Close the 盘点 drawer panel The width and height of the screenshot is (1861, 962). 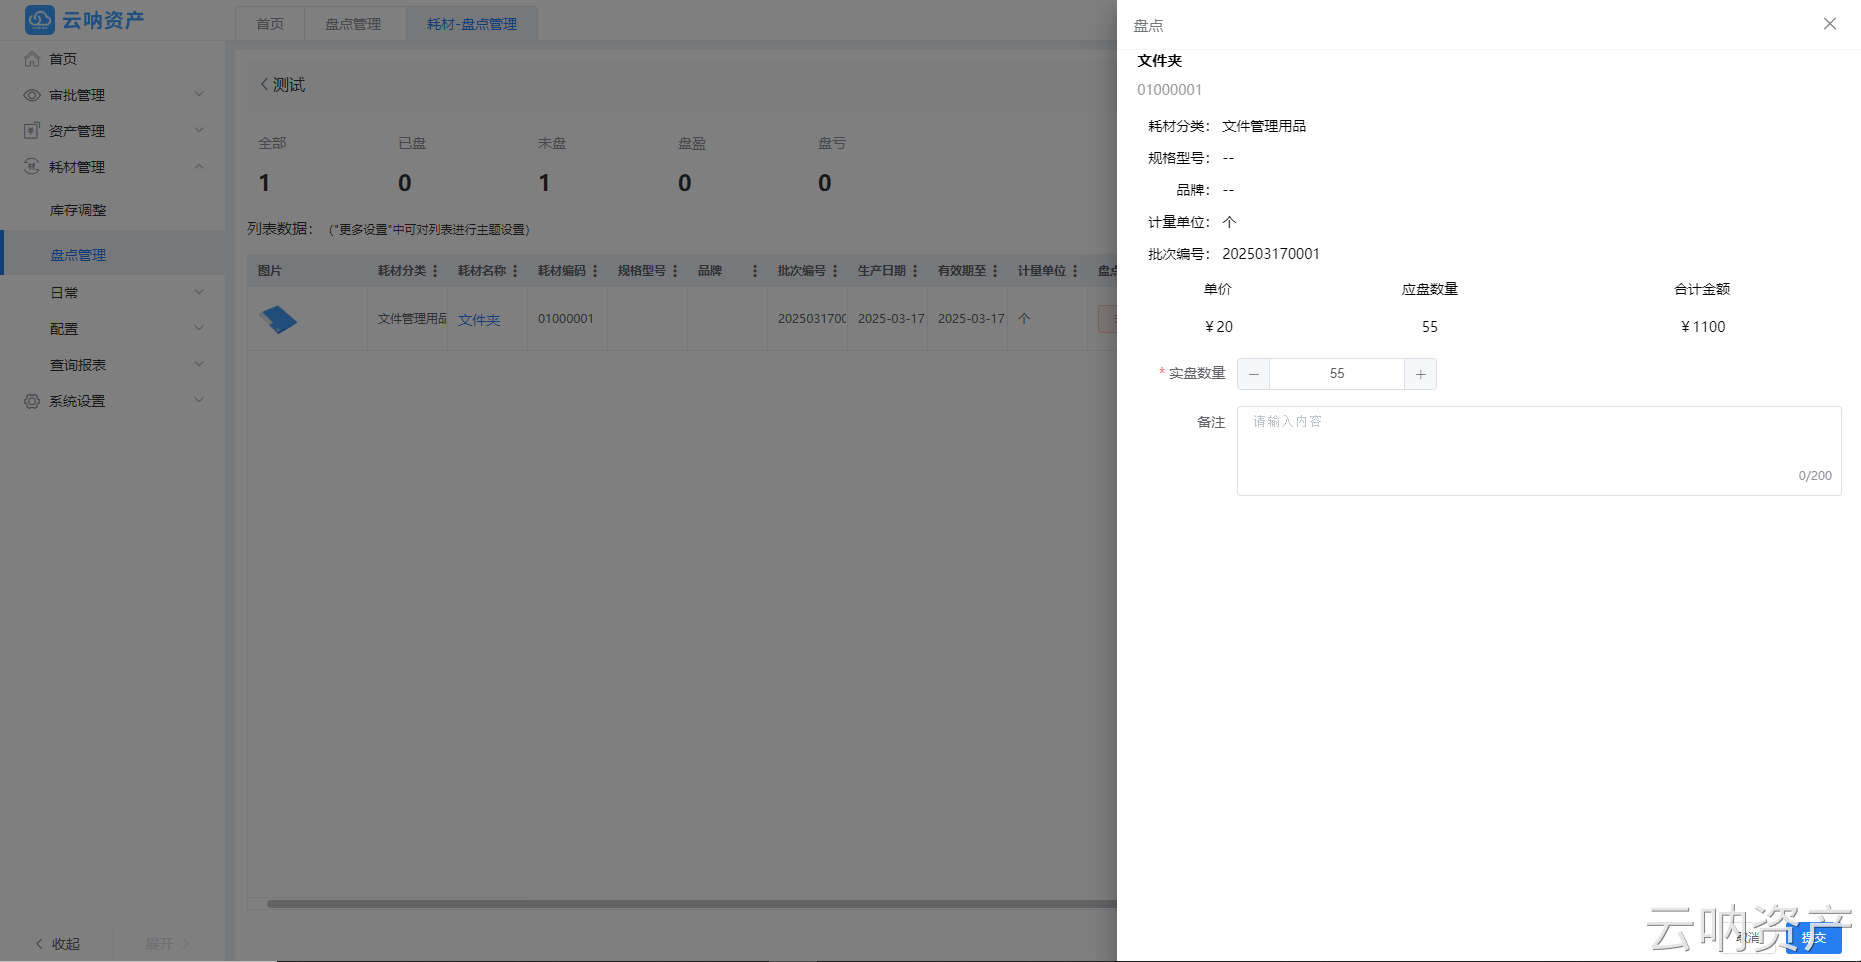1830,23
